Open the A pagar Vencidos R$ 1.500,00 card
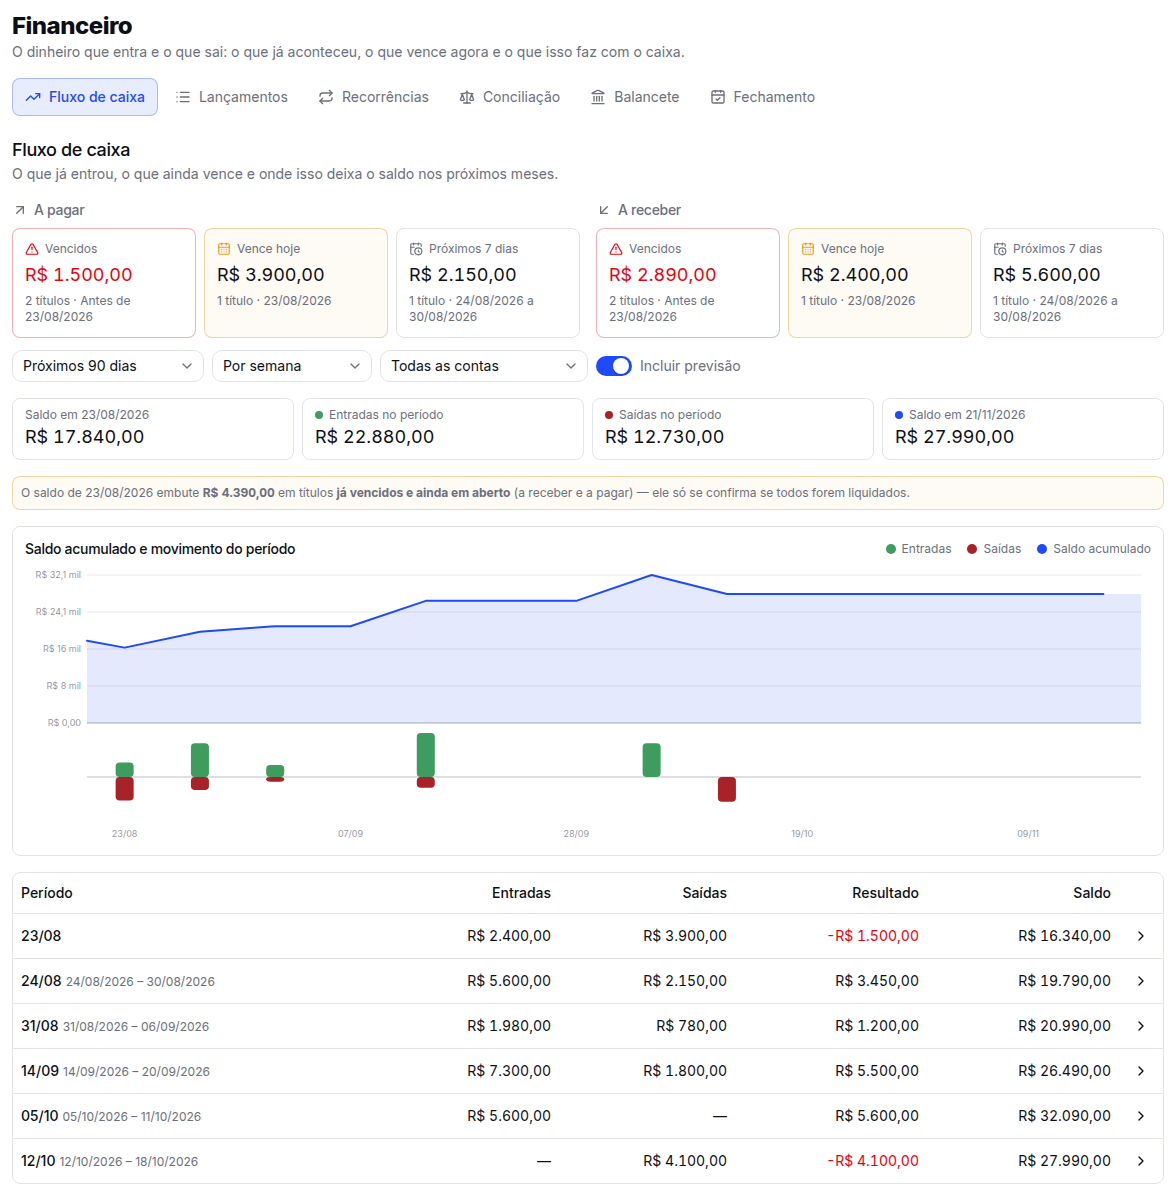This screenshot has width=1174, height=1192. pos(104,283)
